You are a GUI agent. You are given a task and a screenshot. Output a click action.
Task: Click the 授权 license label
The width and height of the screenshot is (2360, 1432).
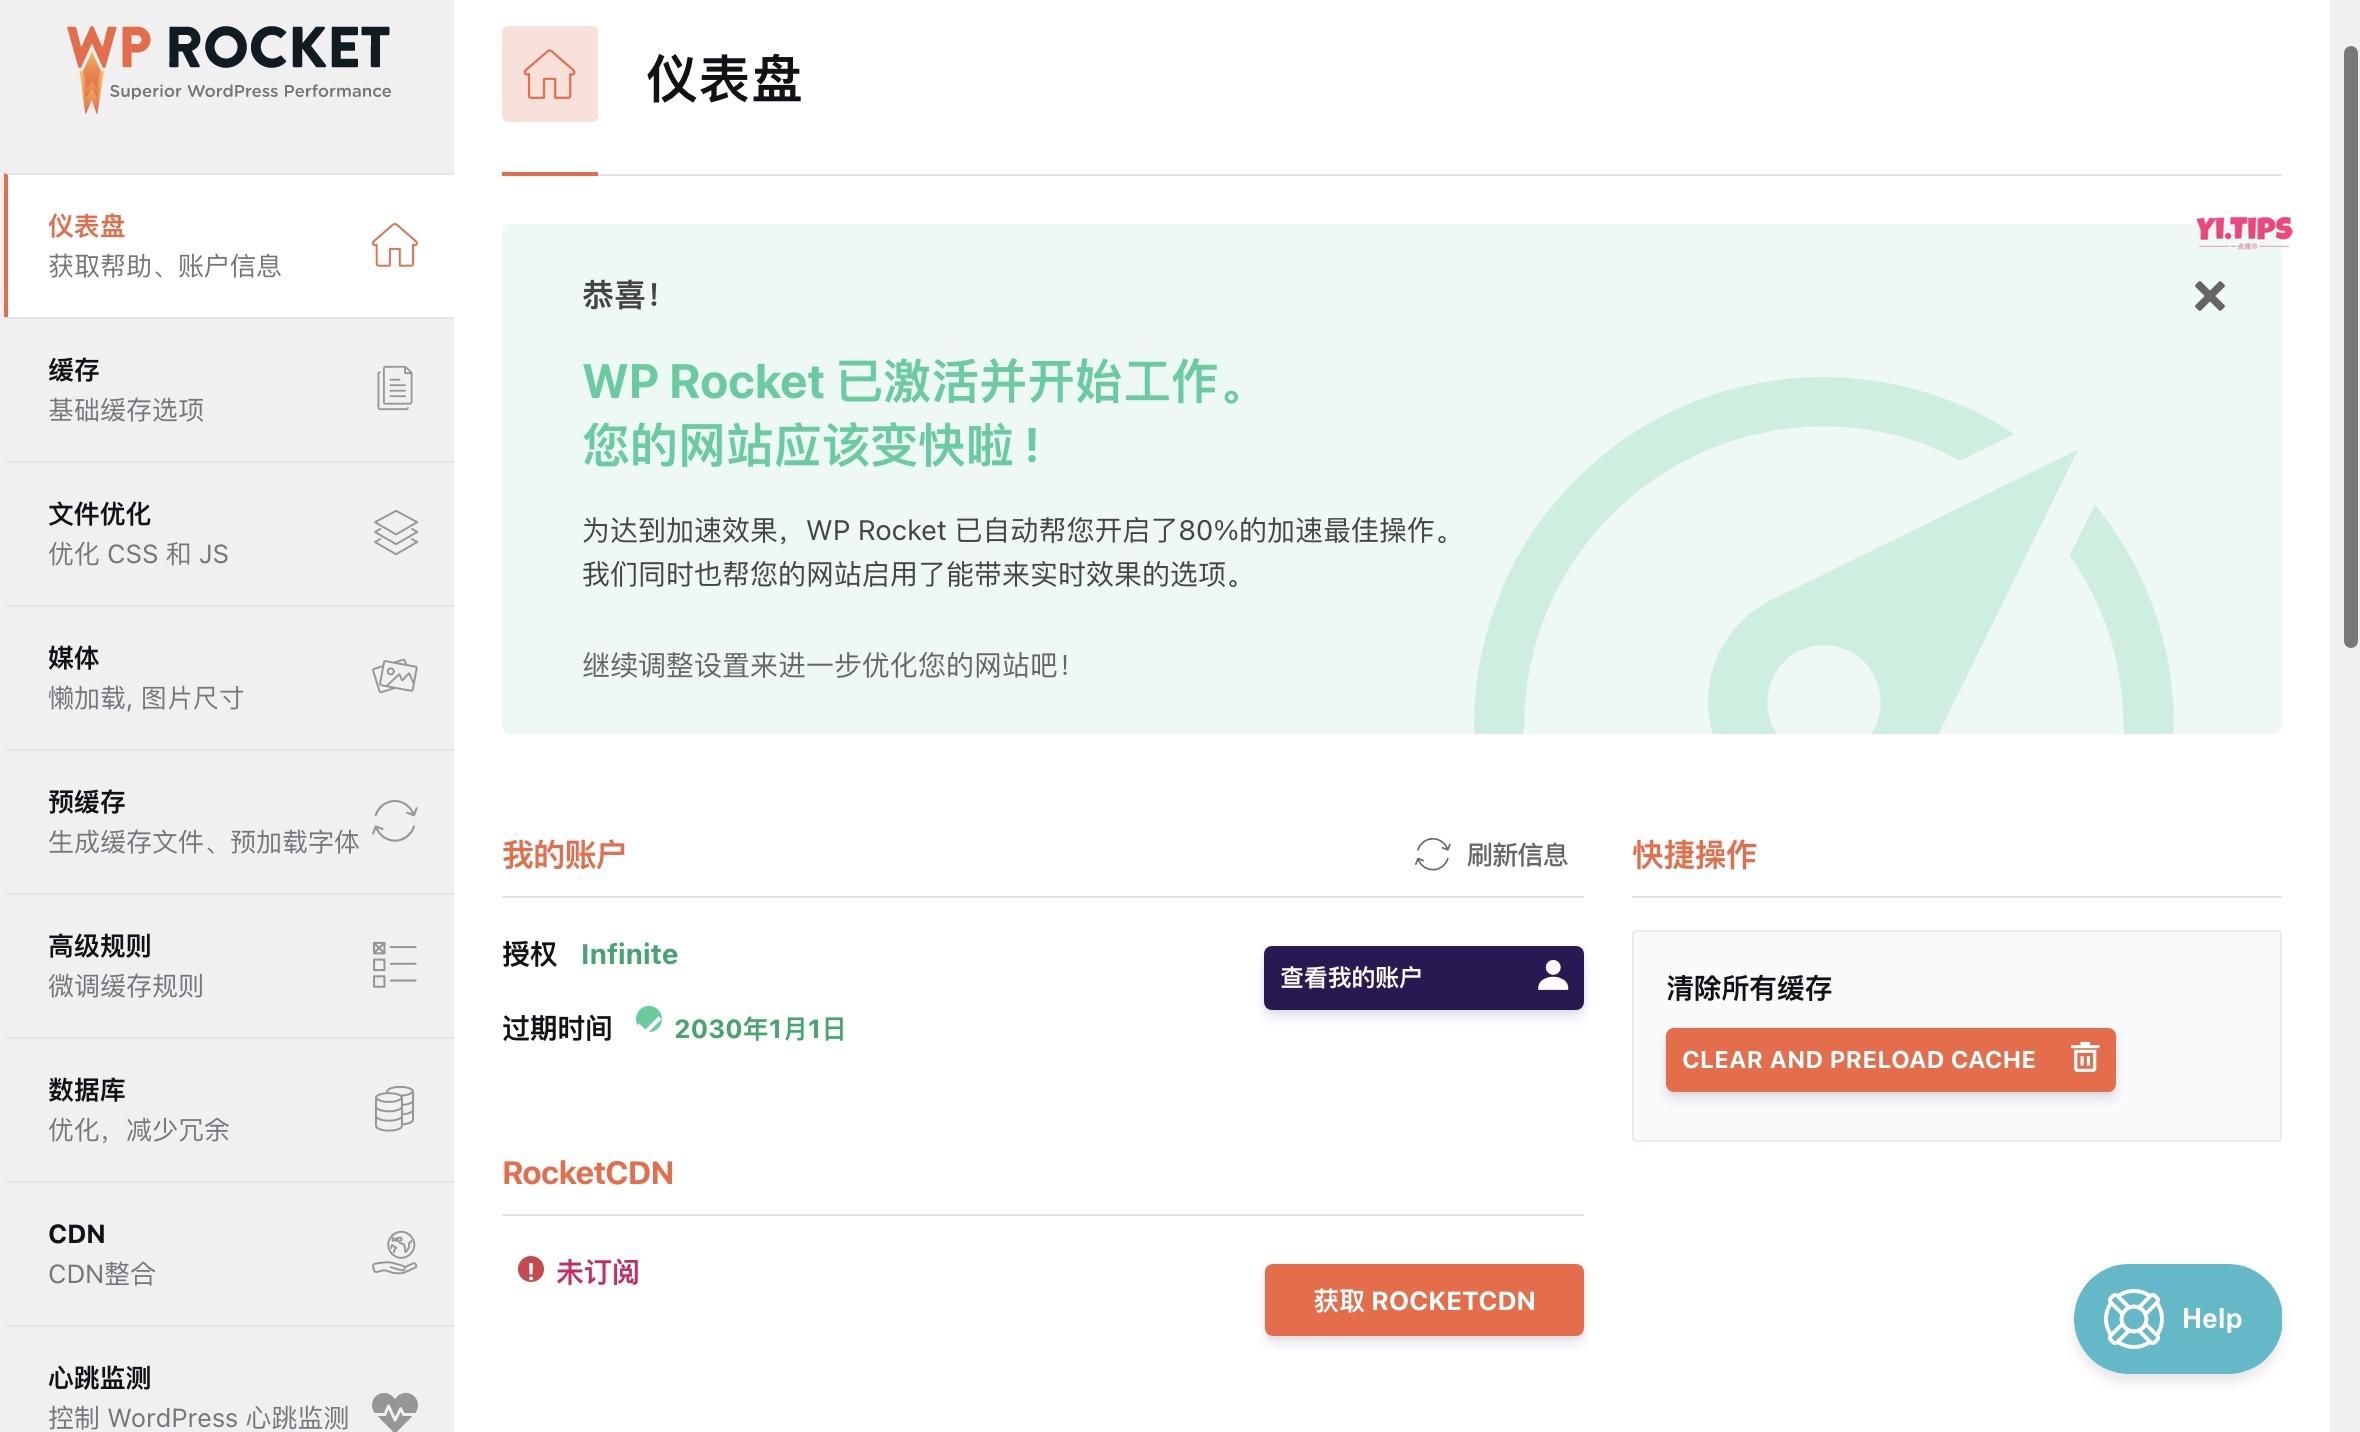[x=529, y=954]
